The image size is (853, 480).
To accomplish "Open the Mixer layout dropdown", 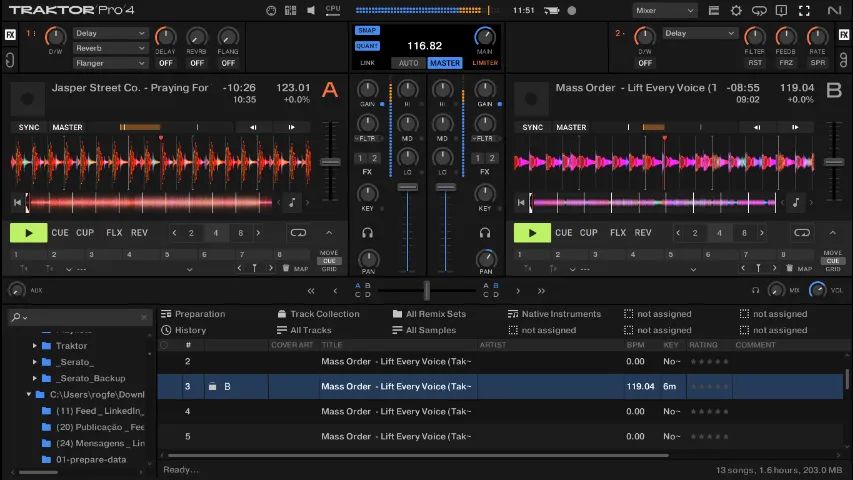I will point(665,10).
